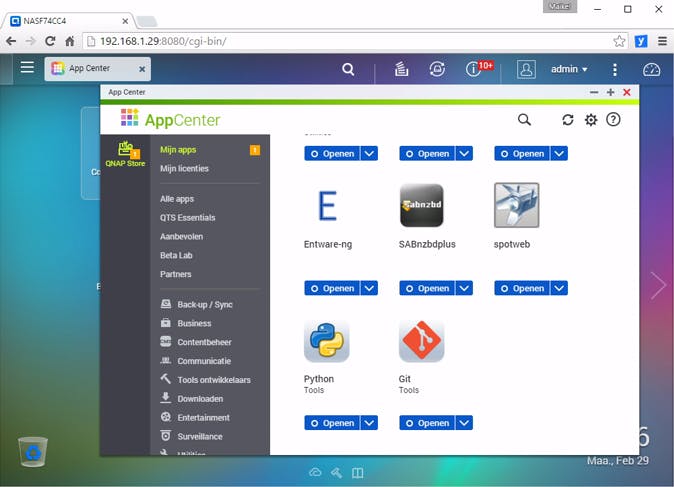
Task: Click the SABnzbdplus app icon
Action: pyautogui.click(x=421, y=205)
